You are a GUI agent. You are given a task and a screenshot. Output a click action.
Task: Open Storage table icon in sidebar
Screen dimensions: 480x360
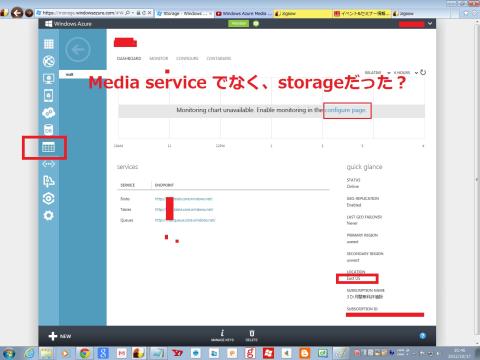click(49, 147)
